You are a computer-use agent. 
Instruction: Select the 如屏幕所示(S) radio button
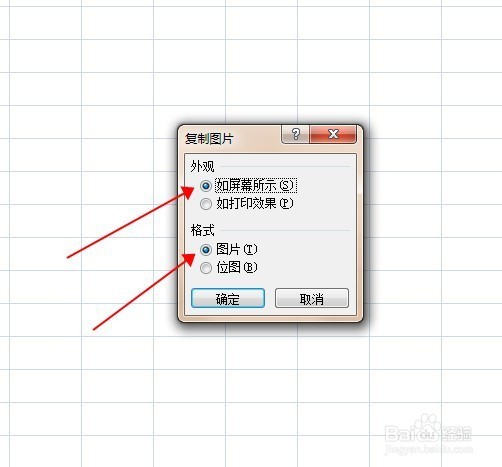click(x=206, y=186)
